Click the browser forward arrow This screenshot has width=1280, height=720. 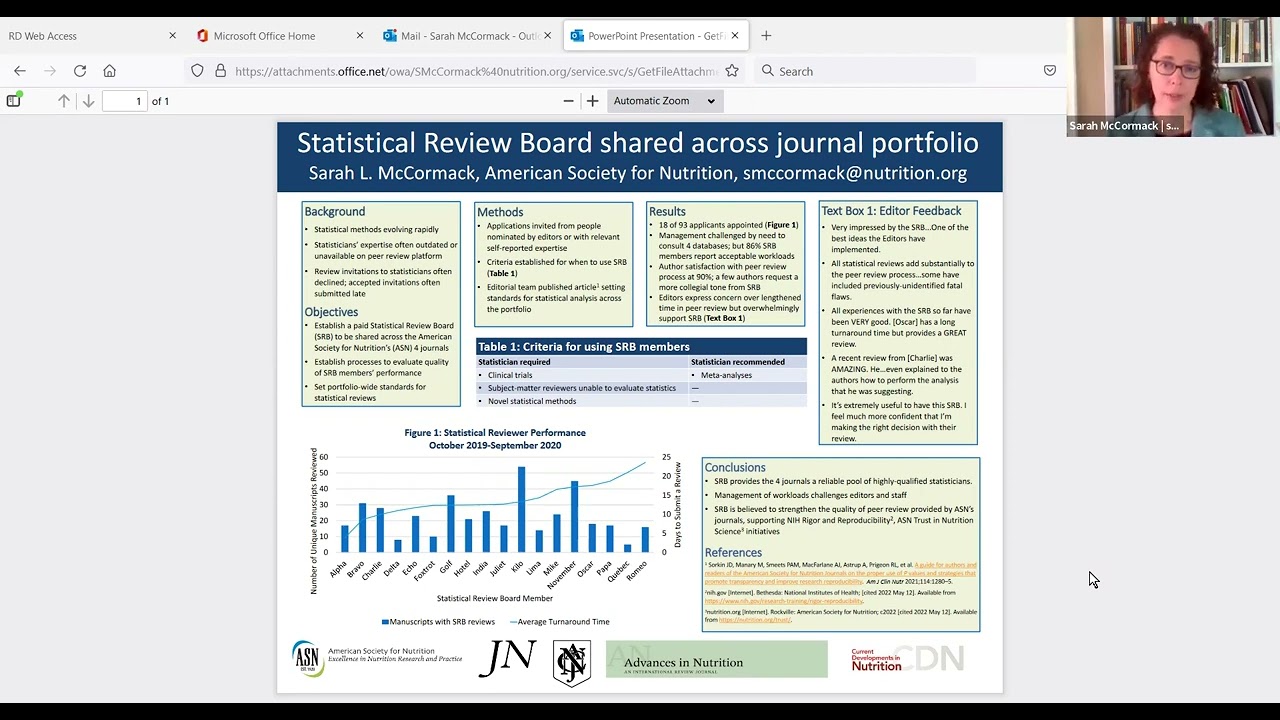point(50,71)
